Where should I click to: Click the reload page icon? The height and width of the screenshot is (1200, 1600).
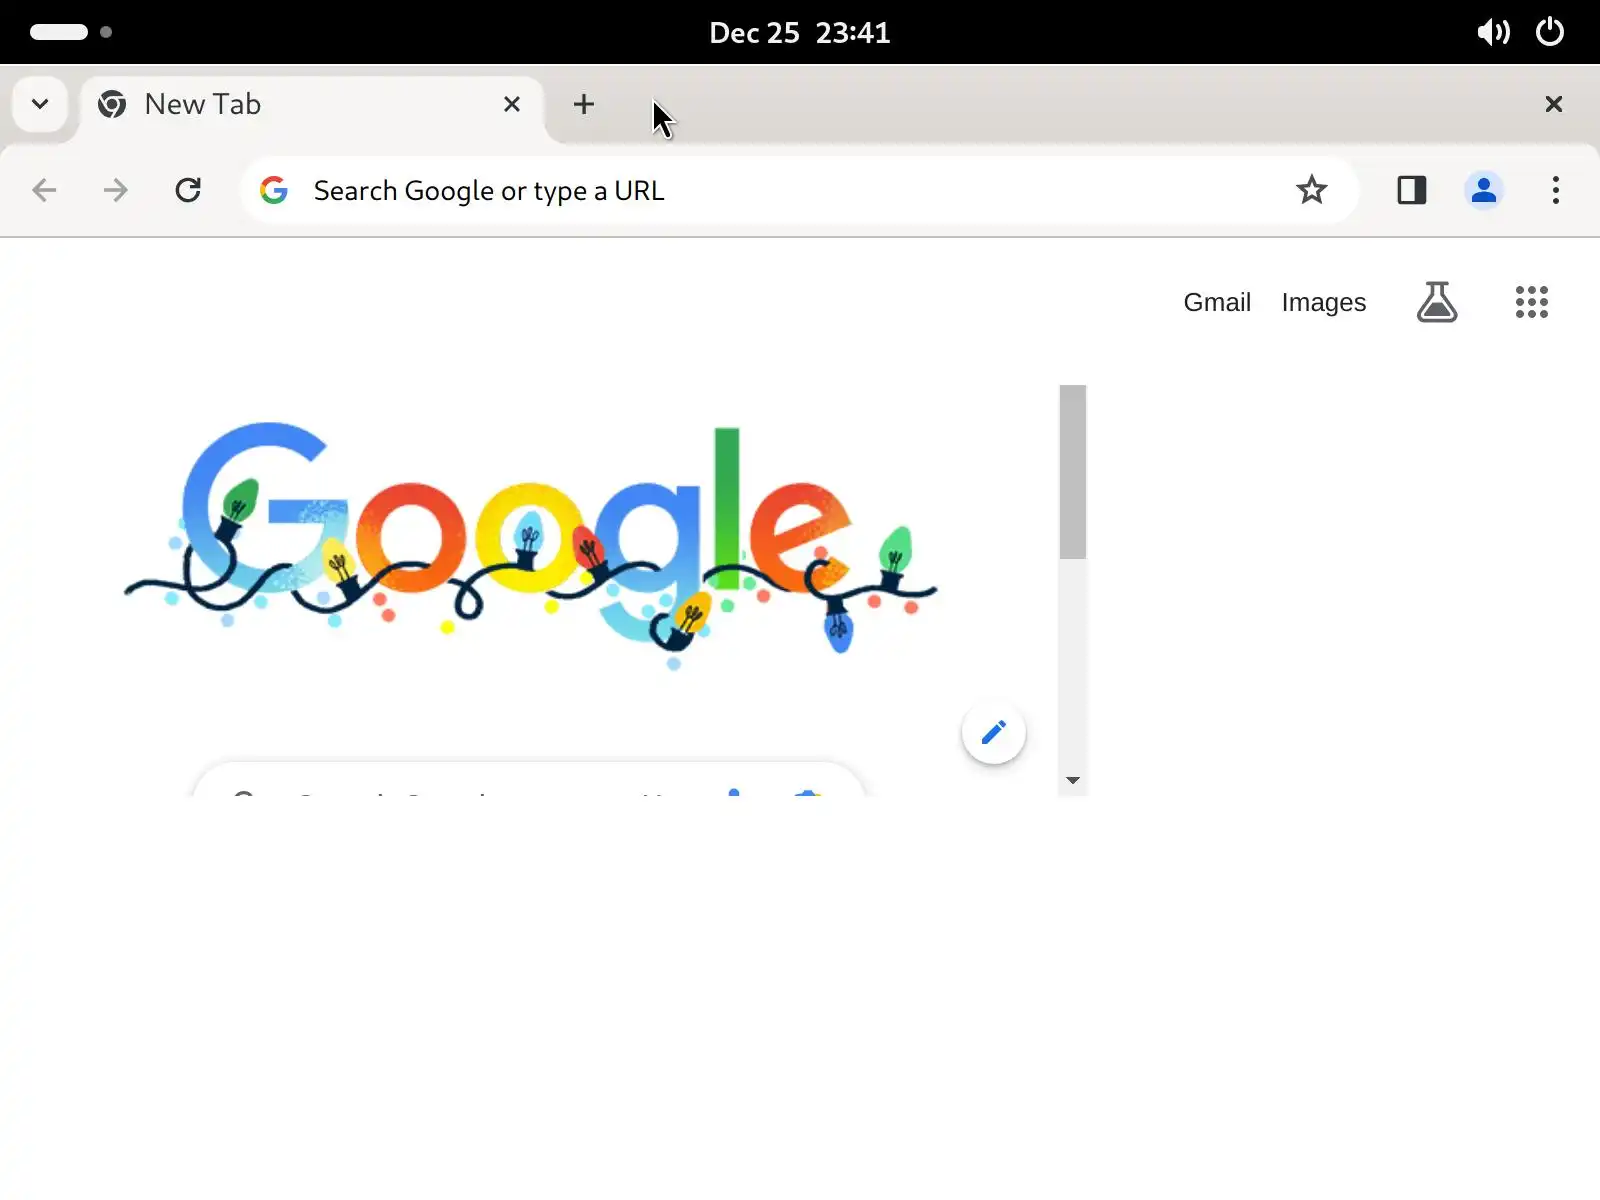[x=188, y=190]
